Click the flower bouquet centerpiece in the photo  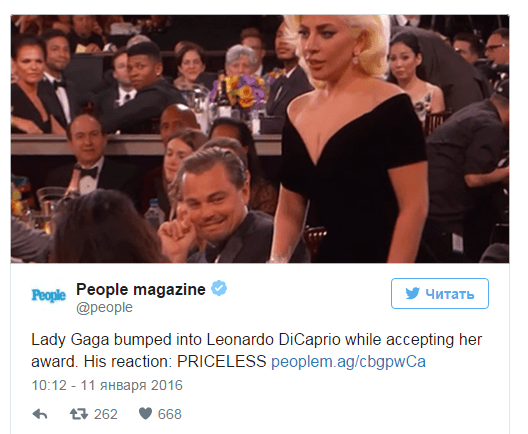(x=242, y=89)
